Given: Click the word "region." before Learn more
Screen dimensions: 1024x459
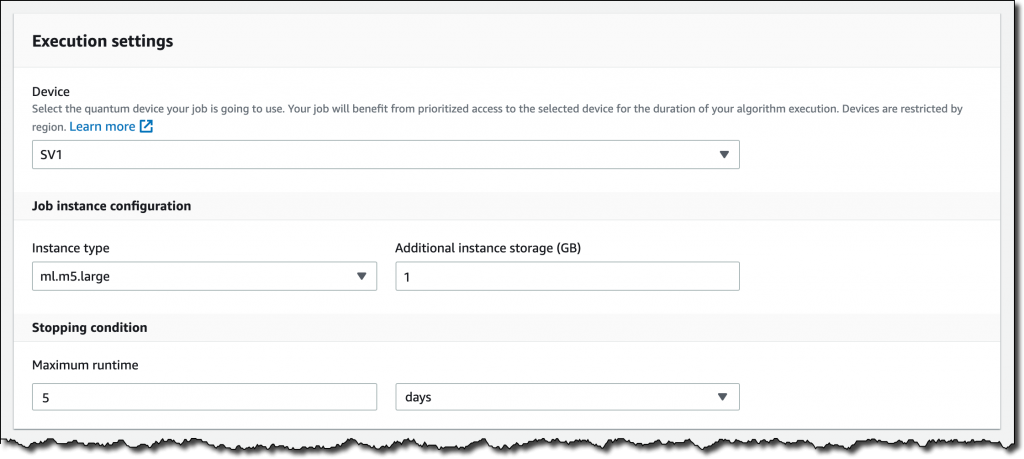Looking at the screenshot, I should pos(49,127).
